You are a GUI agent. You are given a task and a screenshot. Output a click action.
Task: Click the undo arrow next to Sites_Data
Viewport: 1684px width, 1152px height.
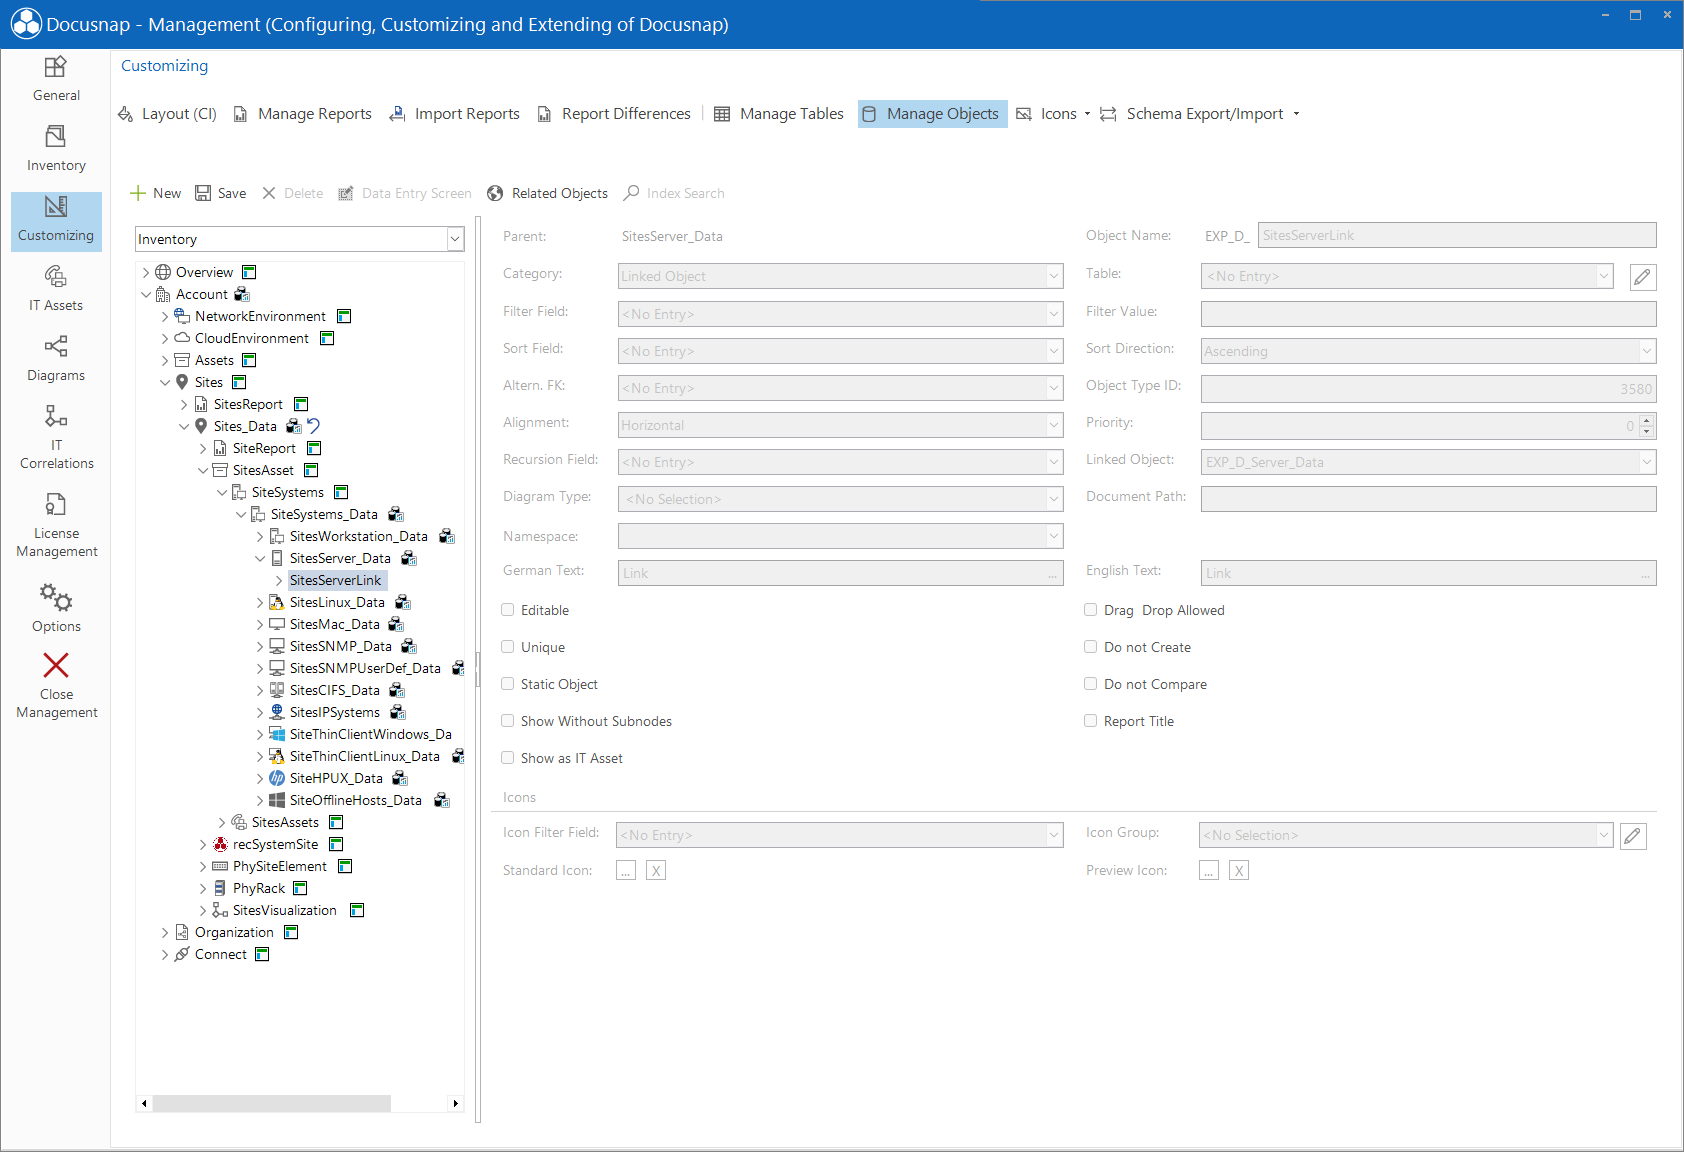[313, 426]
